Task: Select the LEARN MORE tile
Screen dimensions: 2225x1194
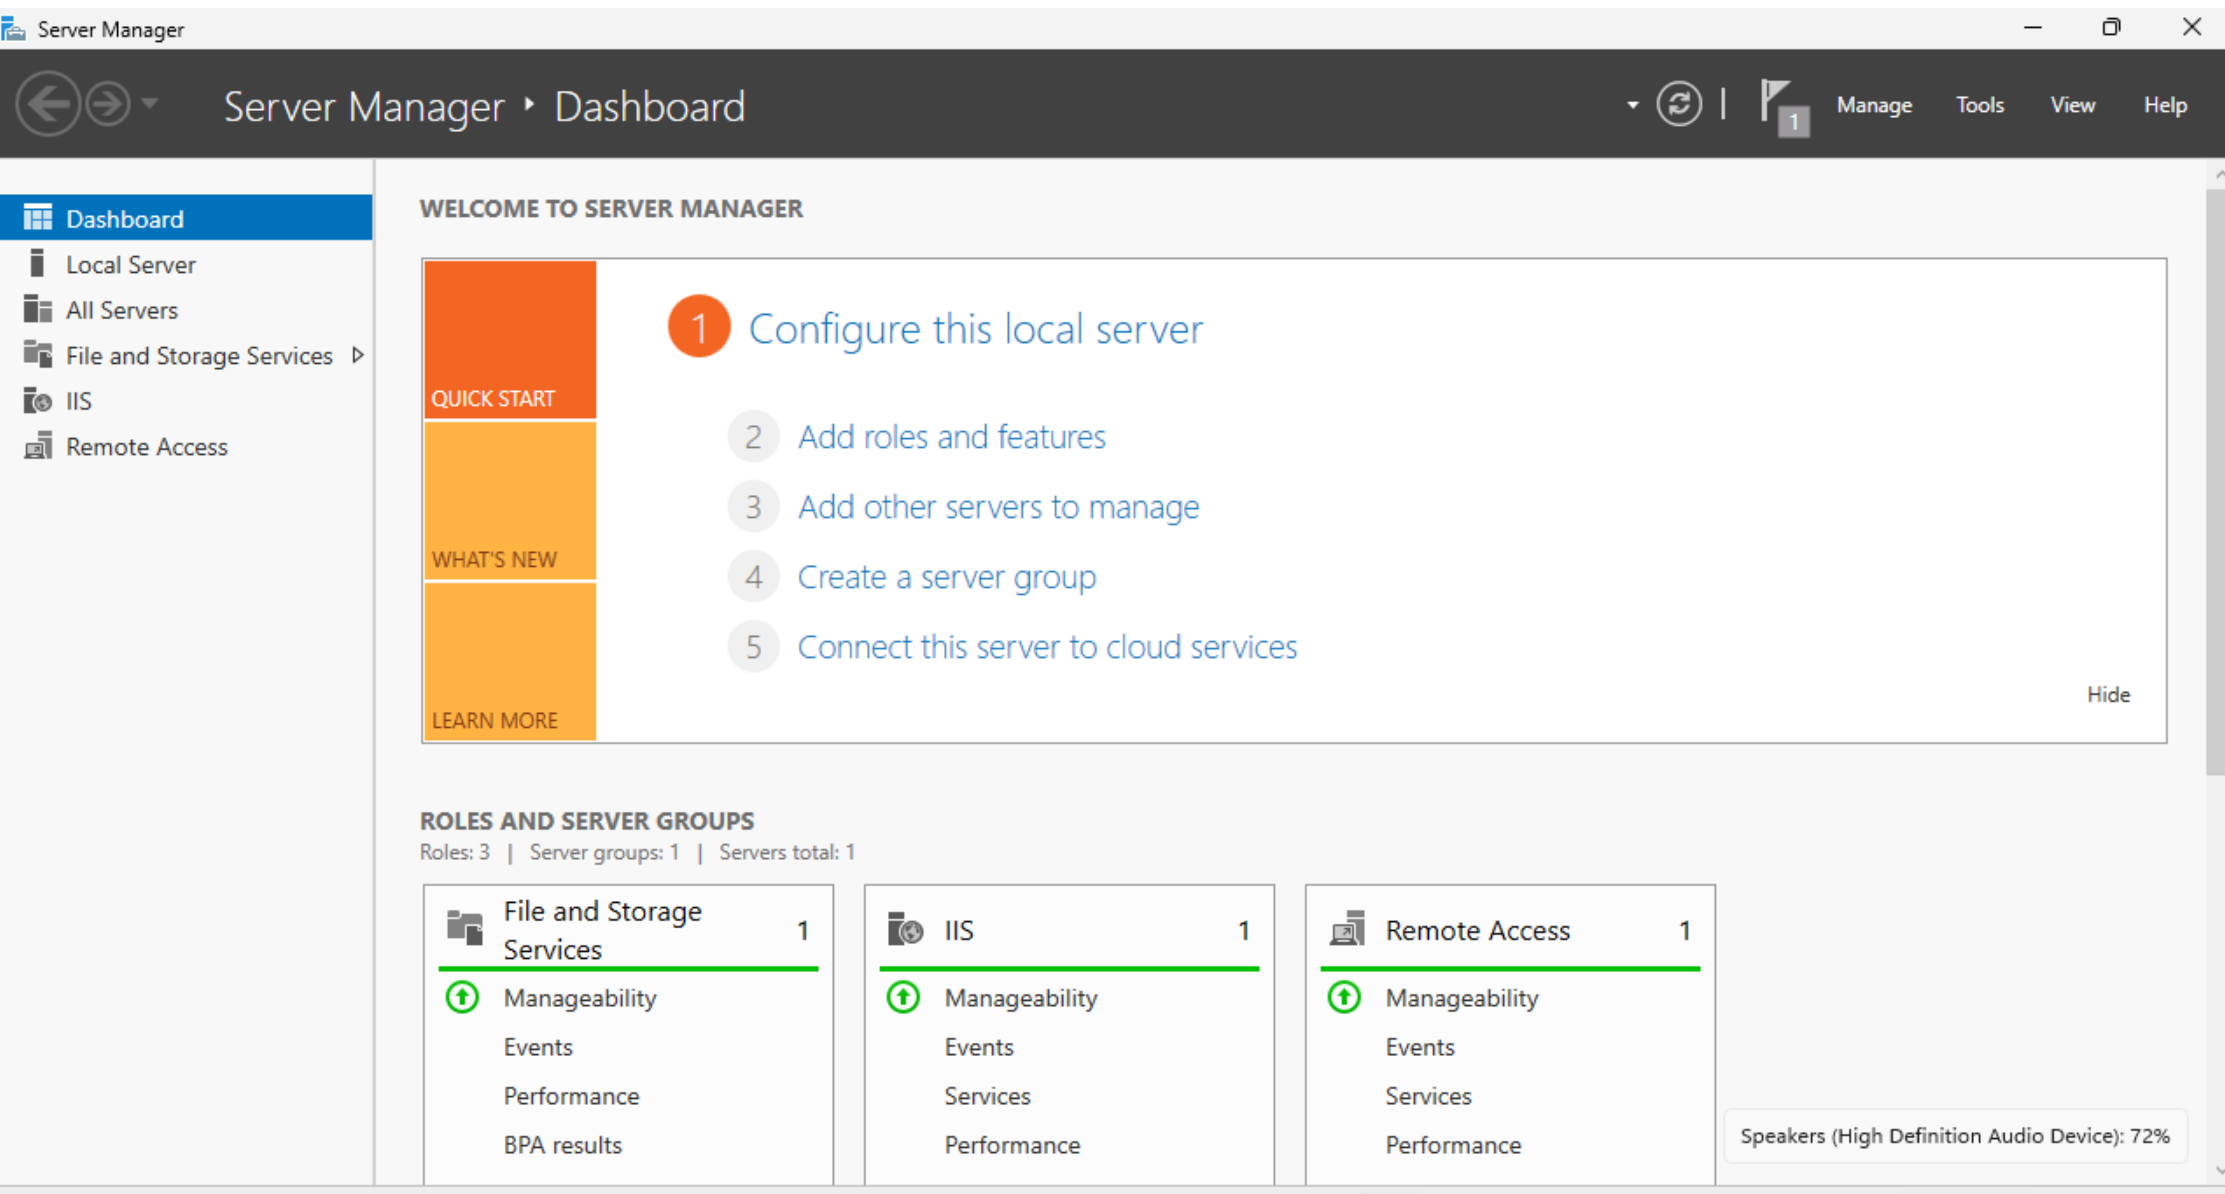Action: coord(510,662)
